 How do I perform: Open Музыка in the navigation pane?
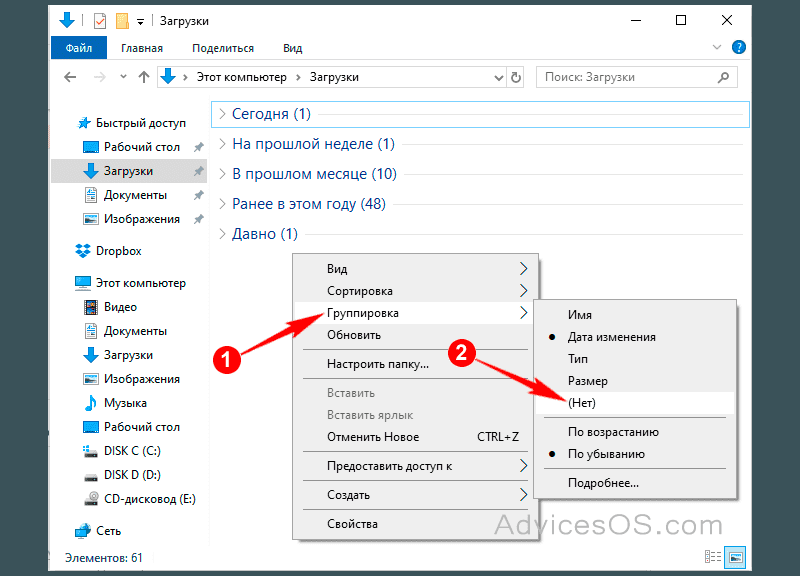115,403
